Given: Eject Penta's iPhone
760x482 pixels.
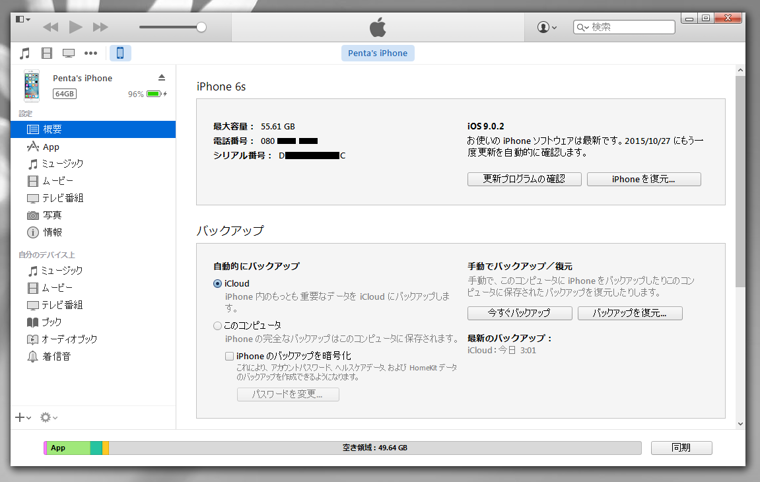Looking at the screenshot, I should (162, 78).
